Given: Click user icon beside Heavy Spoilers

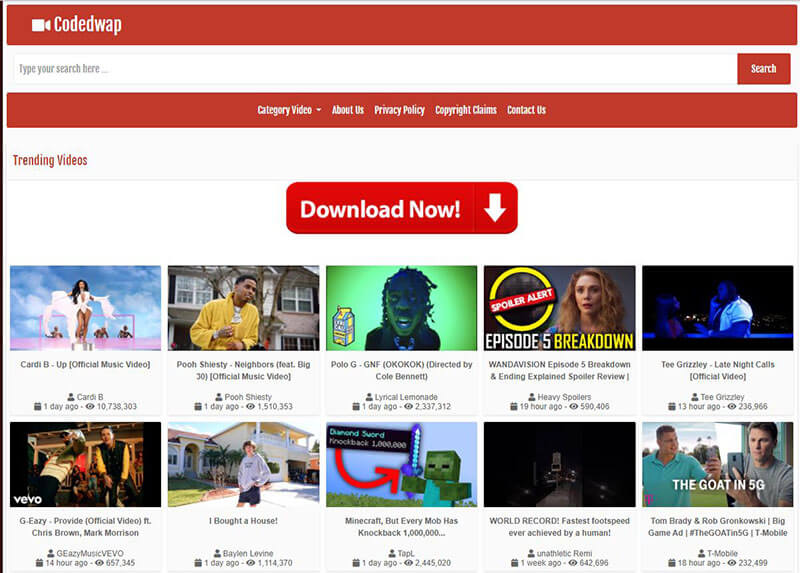Looking at the screenshot, I should click(532, 397).
